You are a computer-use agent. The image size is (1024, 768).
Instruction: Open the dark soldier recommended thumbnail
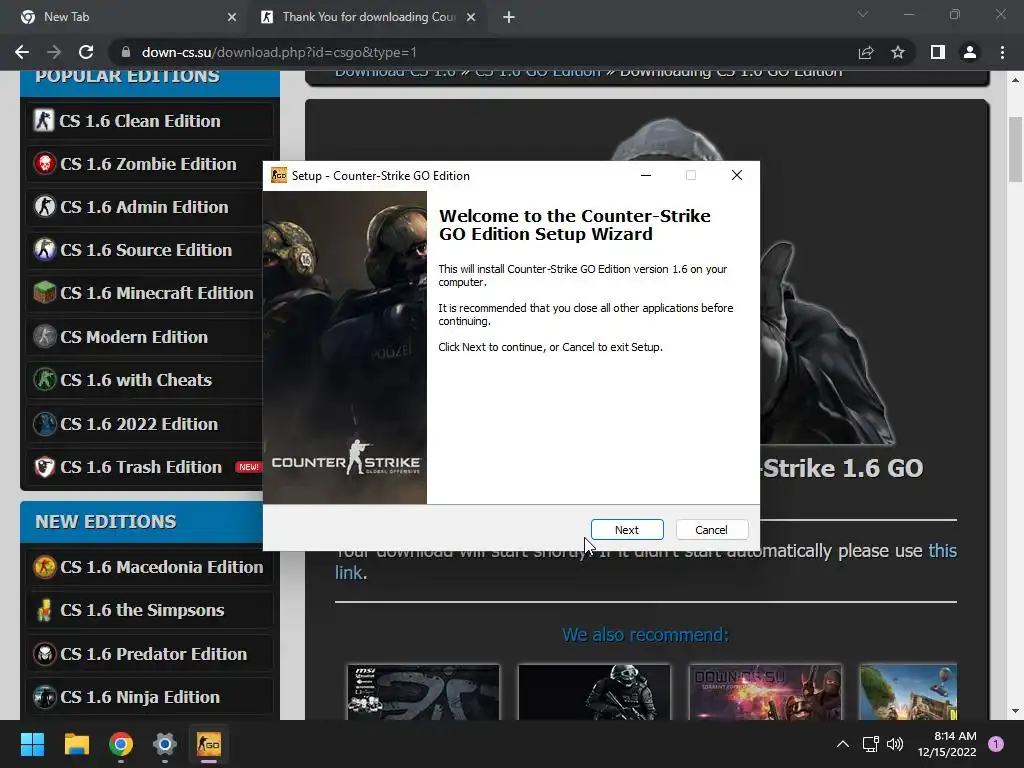point(594,692)
